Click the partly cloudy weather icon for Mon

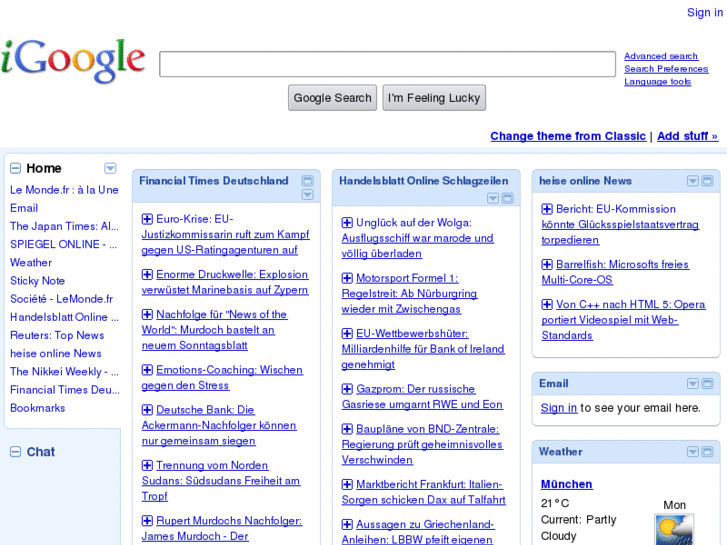pos(674,529)
